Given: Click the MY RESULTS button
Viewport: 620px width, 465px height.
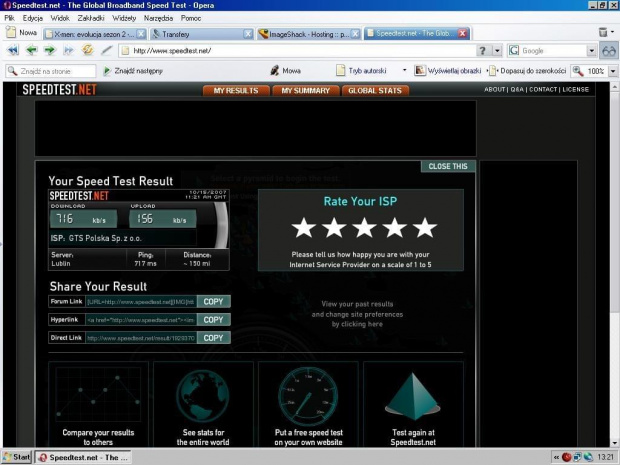Looking at the screenshot, I should (x=236, y=90).
